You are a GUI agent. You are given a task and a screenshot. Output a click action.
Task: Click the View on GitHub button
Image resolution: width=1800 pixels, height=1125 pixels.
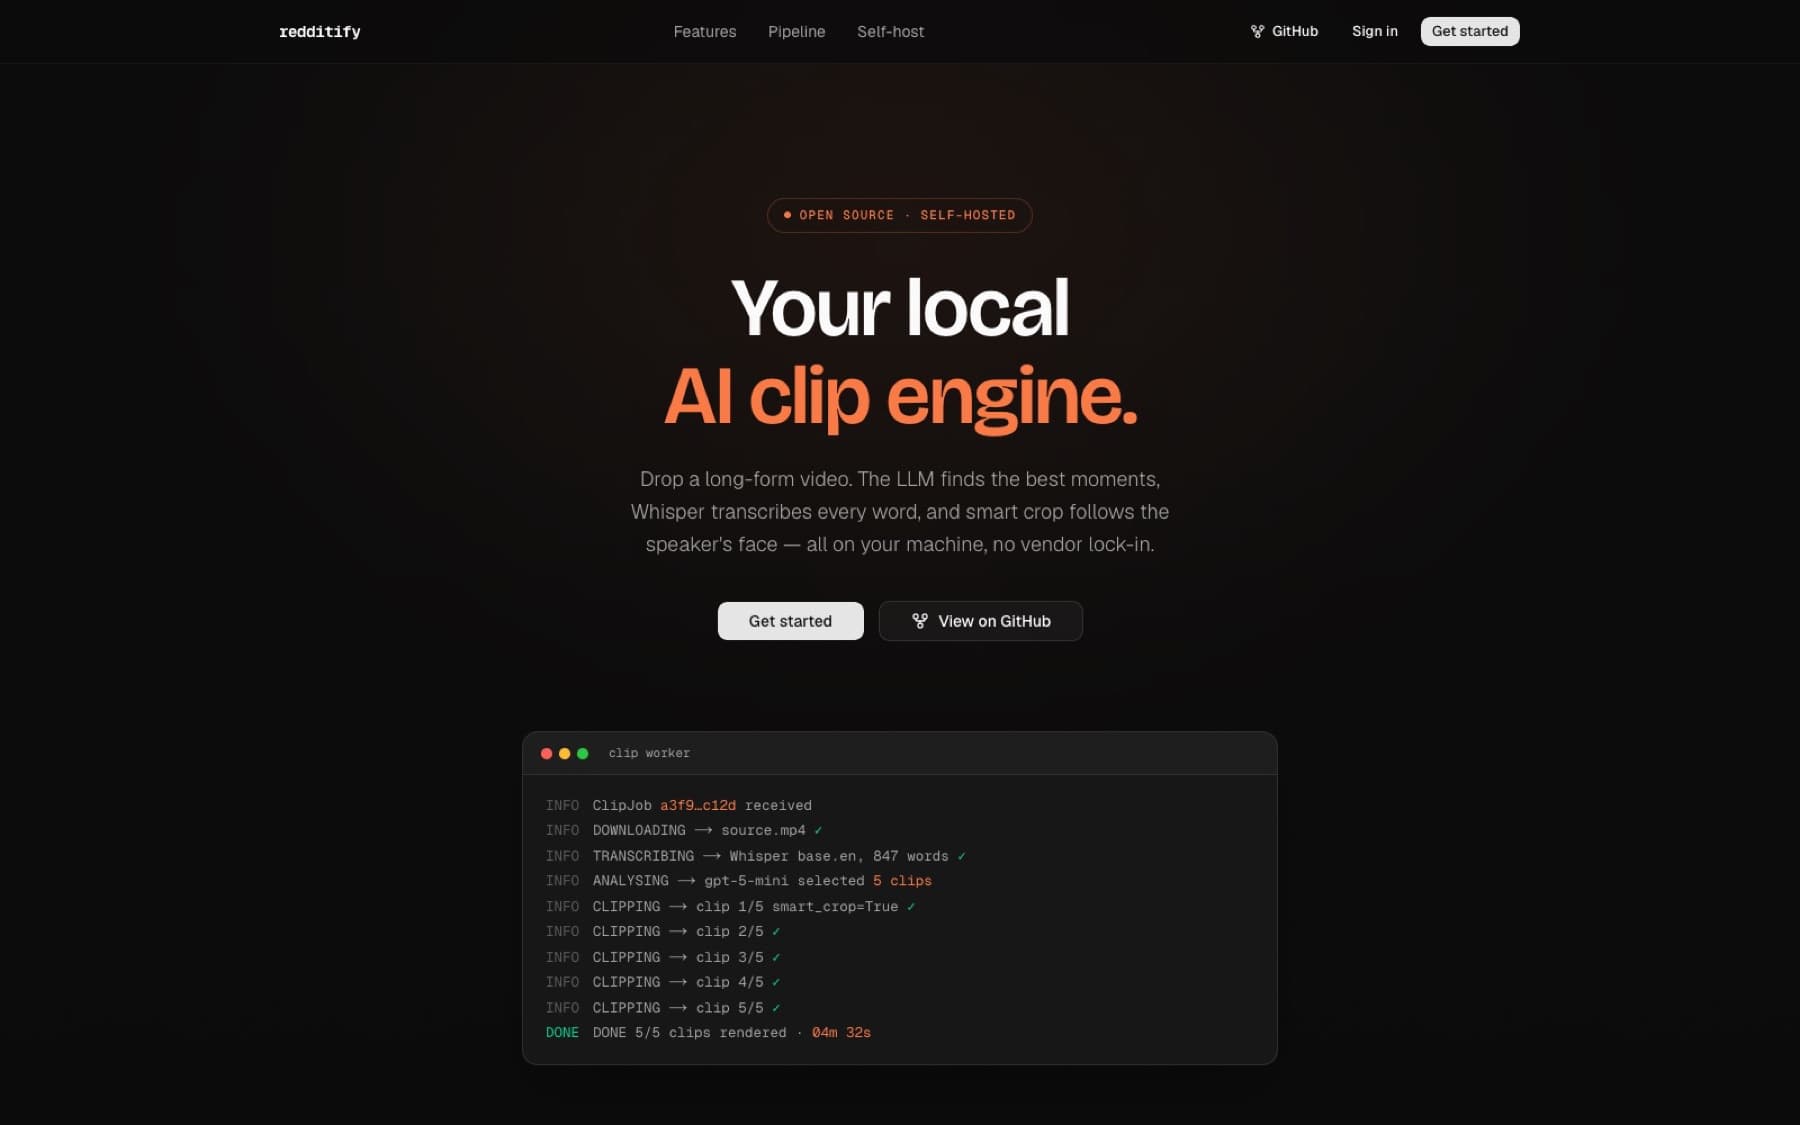(981, 621)
